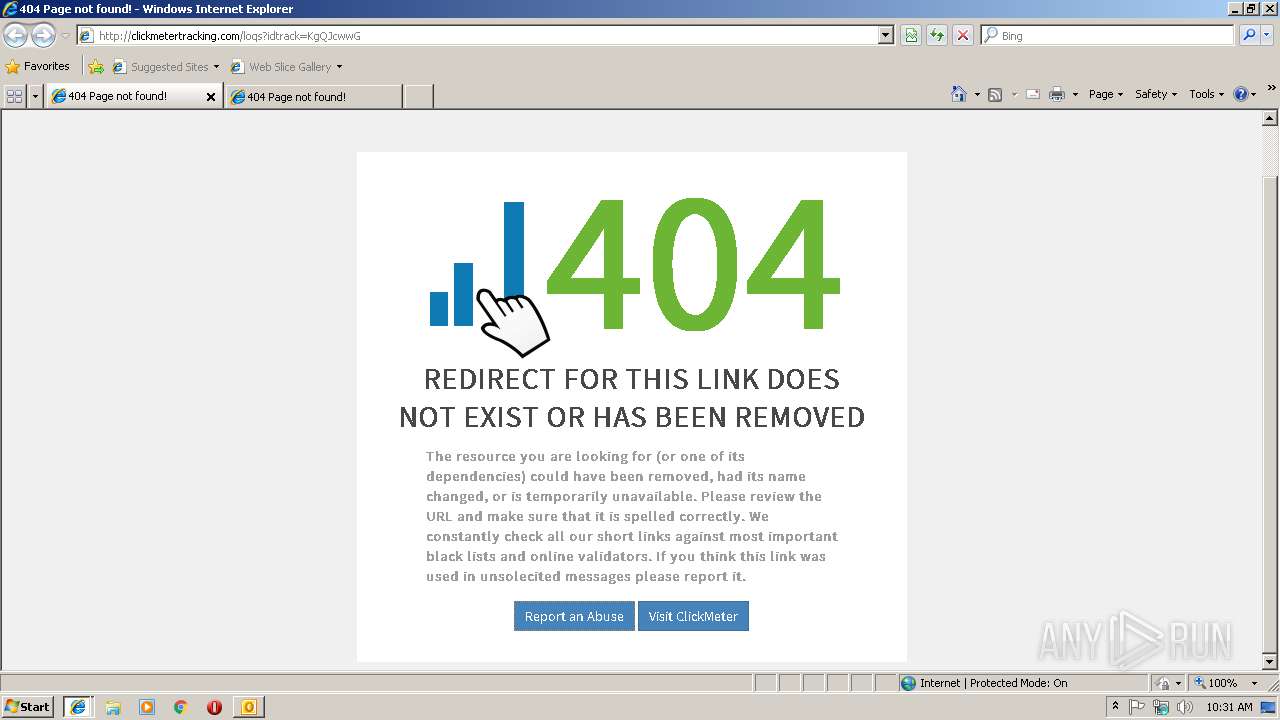Image resolution: width=1280 pixels, height=720 pixels.
Task: Switch to the second 404 Page not found tab
Action: coord(313,96)
